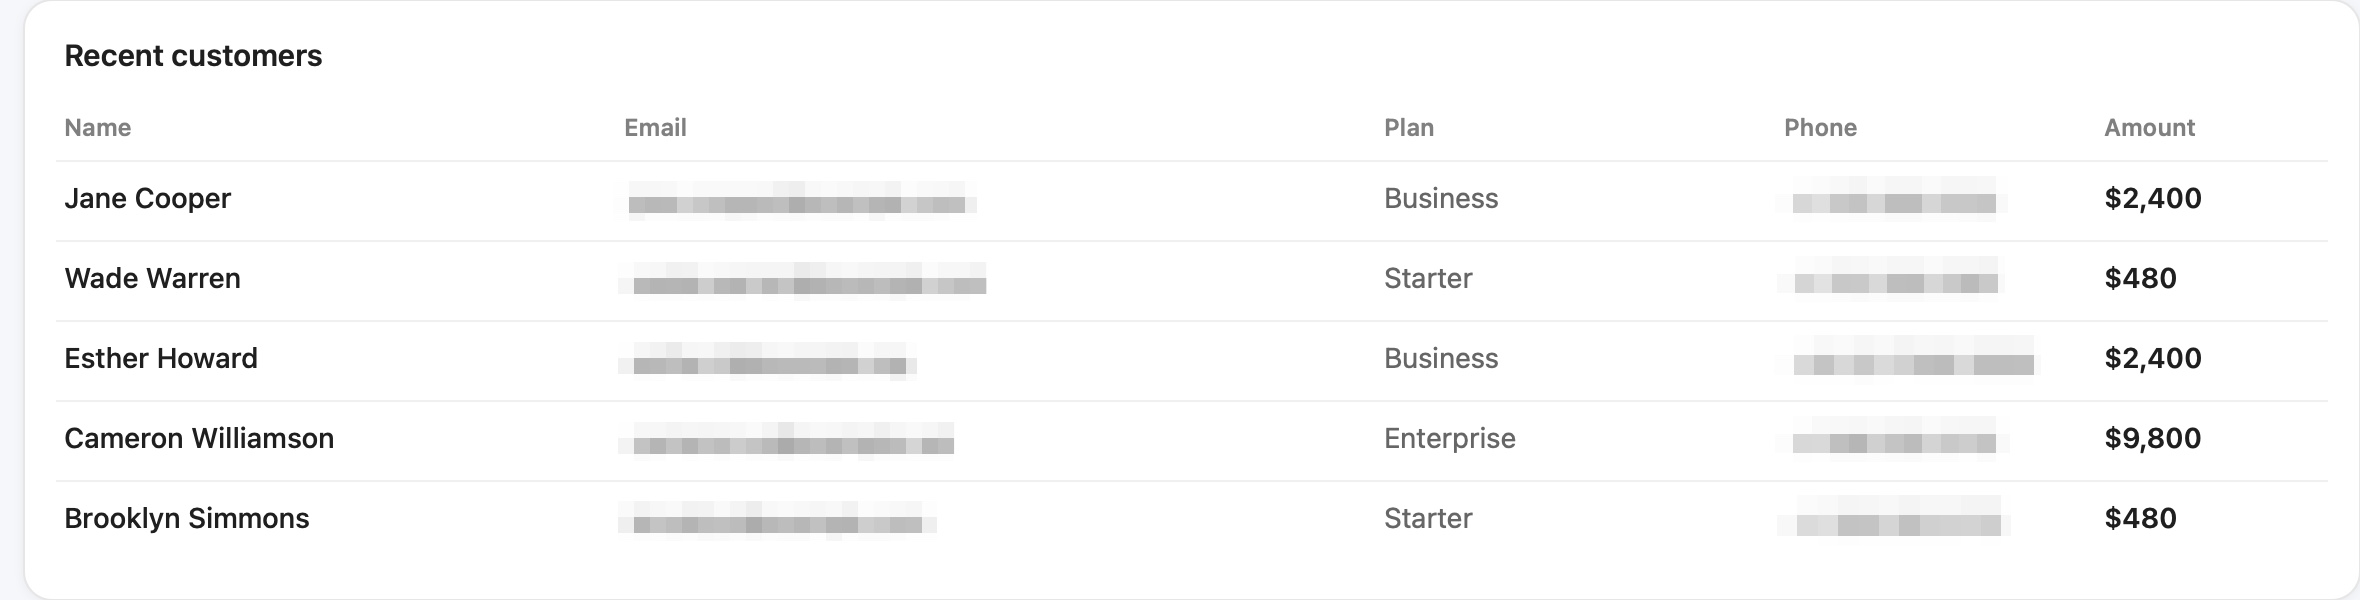Click Esther Howard's $2,400 amount
The width and height of the screenshot is (2360, 600).
2153,359
